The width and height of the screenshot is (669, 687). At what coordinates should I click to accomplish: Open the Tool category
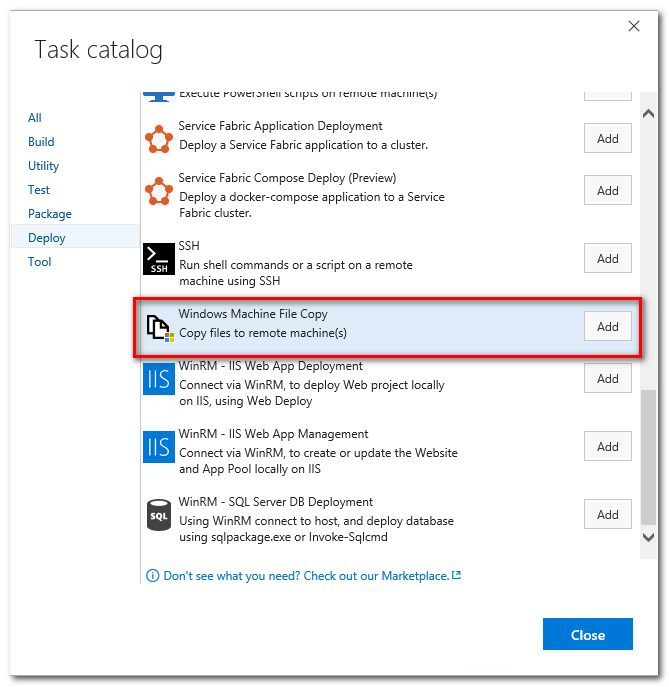click(39, 262)
